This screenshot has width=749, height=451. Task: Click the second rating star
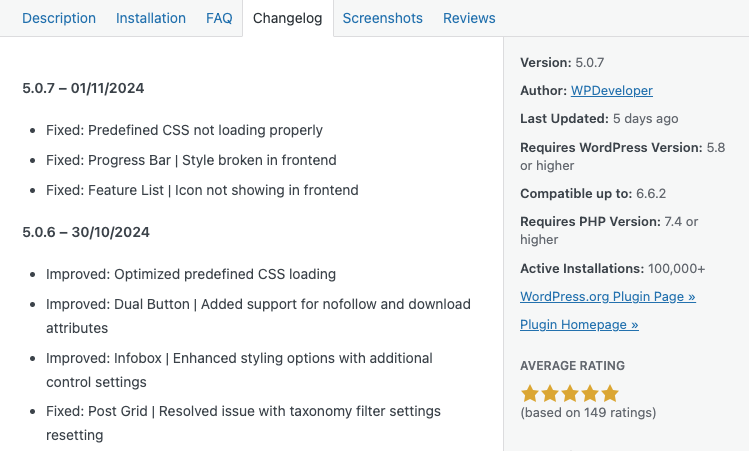pyautogui.click(x=550, y=393)
